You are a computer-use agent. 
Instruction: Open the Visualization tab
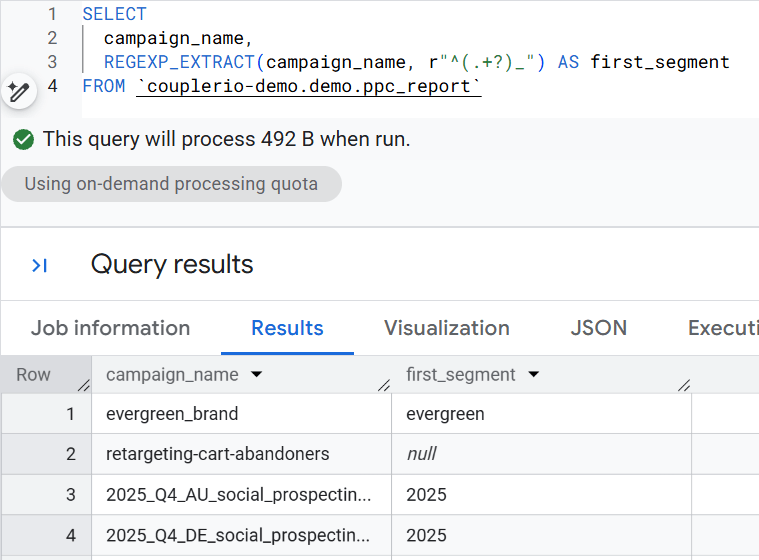coord(447,328)
